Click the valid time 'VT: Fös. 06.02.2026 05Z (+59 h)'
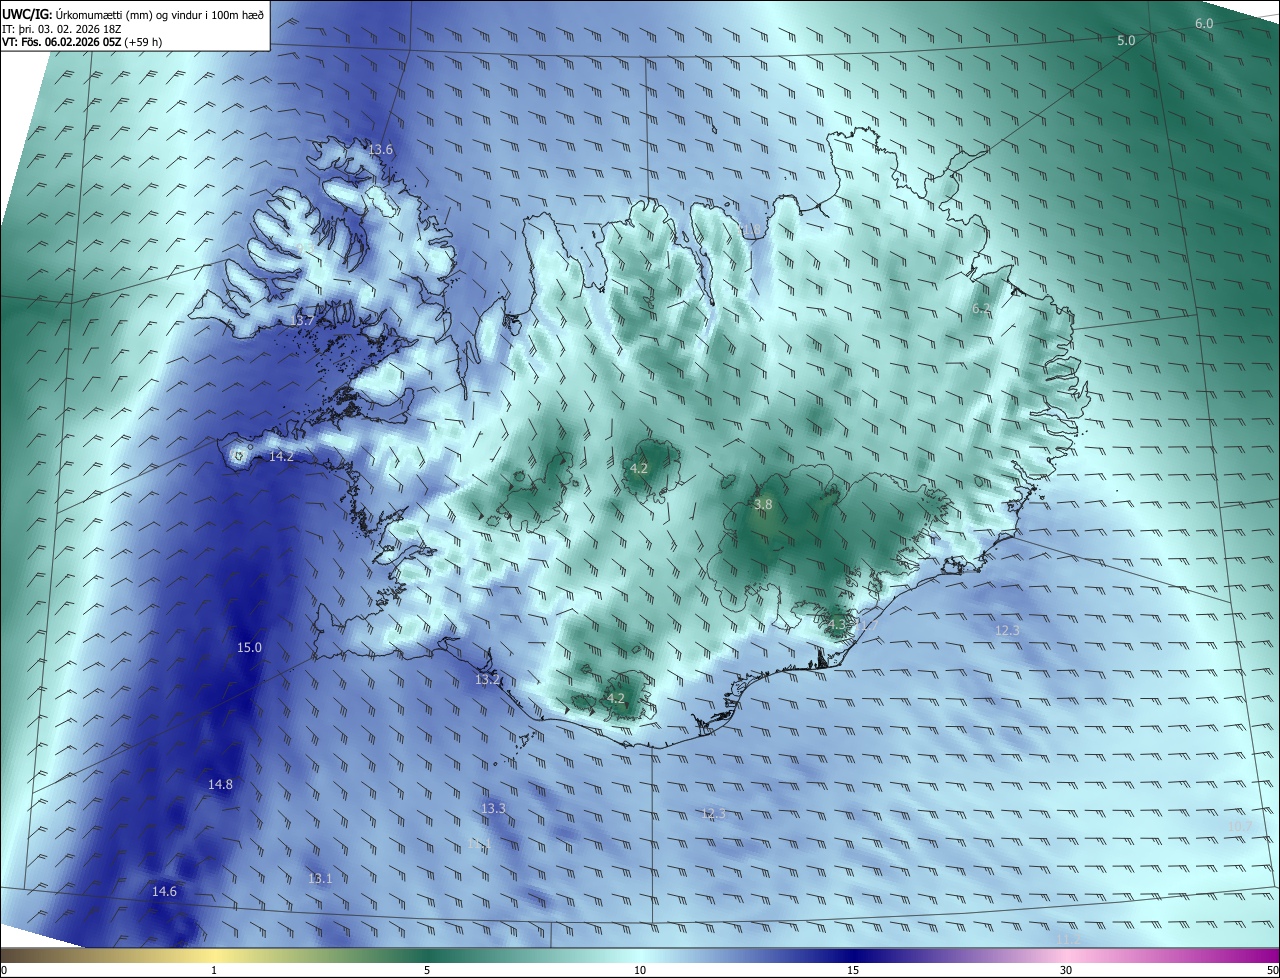Viewport: 1280px width, 978px height. (82, 41)
